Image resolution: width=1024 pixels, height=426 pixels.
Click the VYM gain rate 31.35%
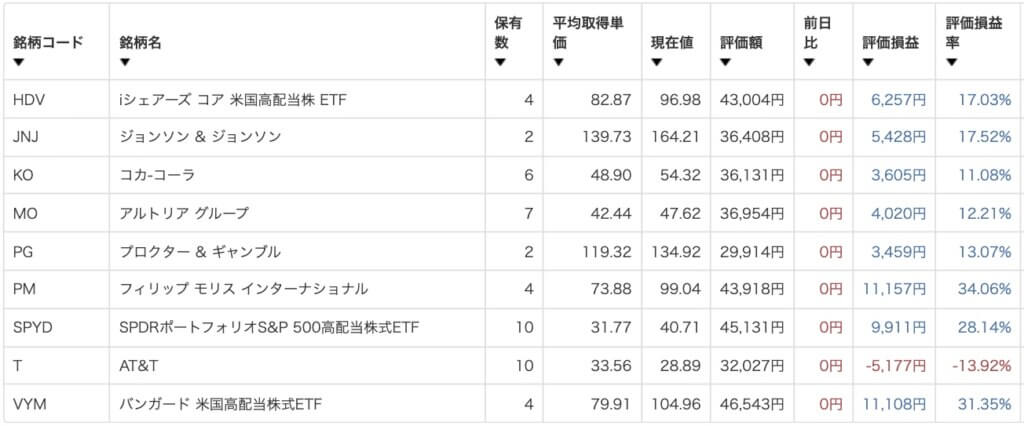pyautogui.click(x=985, y=404)
